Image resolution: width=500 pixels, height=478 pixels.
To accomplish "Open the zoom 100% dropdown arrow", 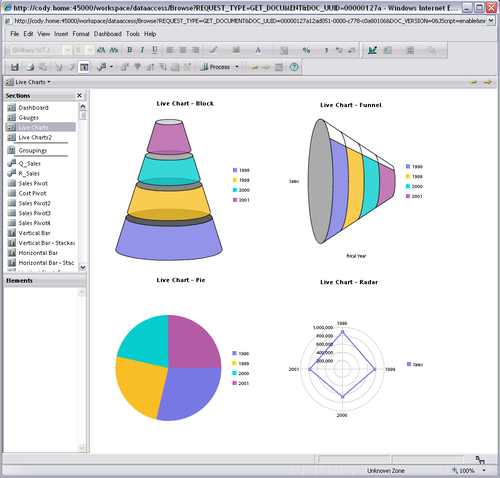I will pyautogui.click(x=484, y=471).
